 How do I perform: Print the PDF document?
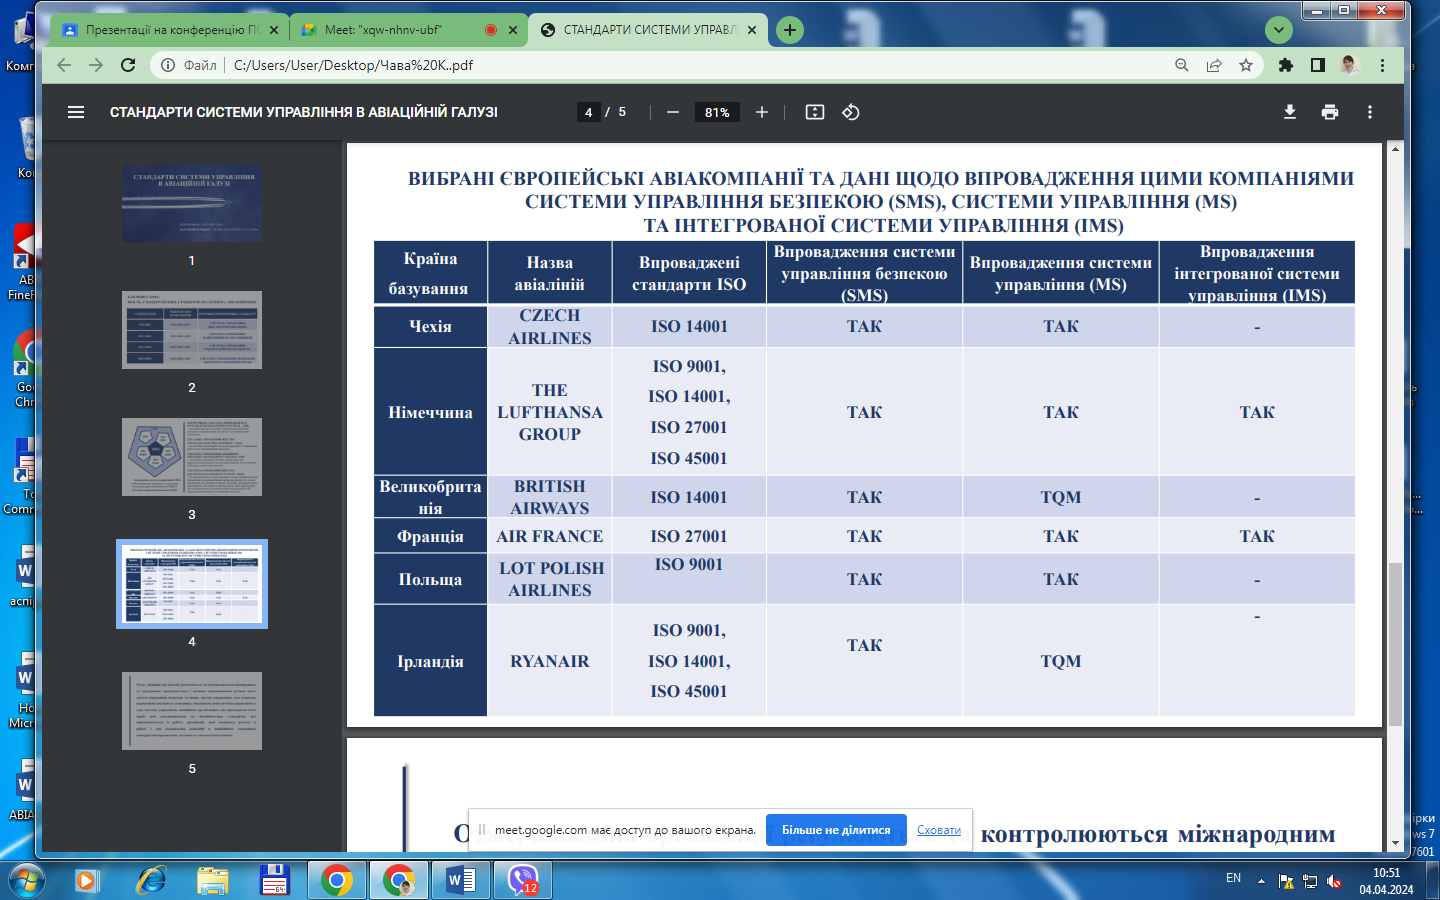1330,112
